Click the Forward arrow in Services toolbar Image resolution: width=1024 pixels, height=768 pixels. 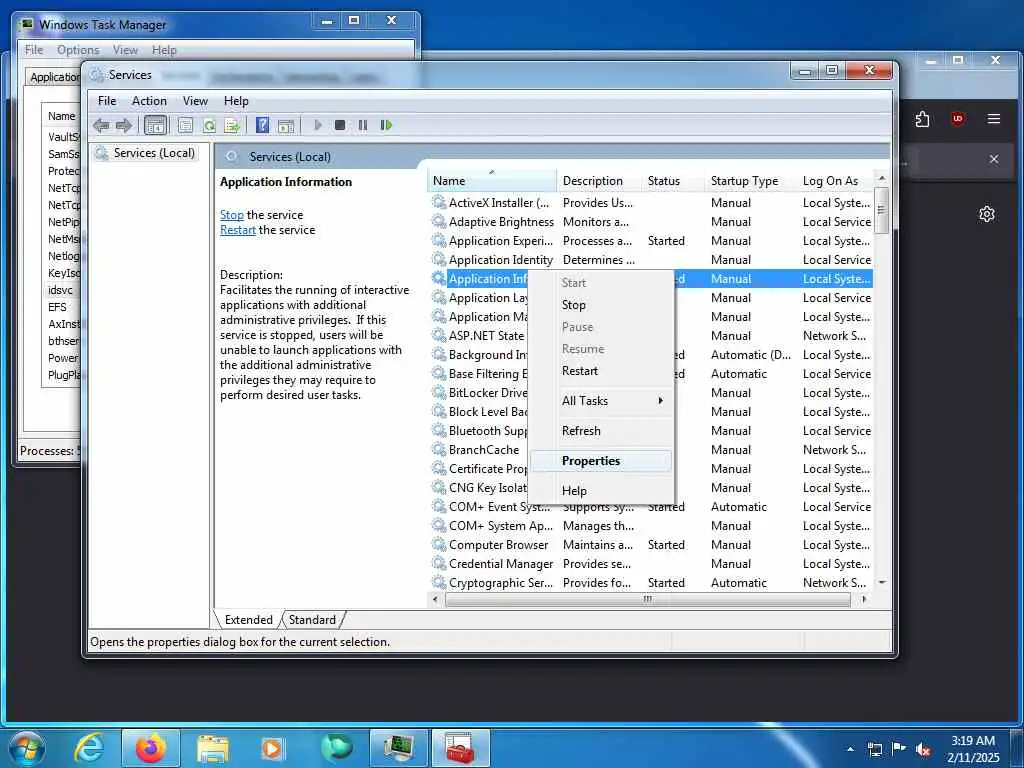coord(123,125)
